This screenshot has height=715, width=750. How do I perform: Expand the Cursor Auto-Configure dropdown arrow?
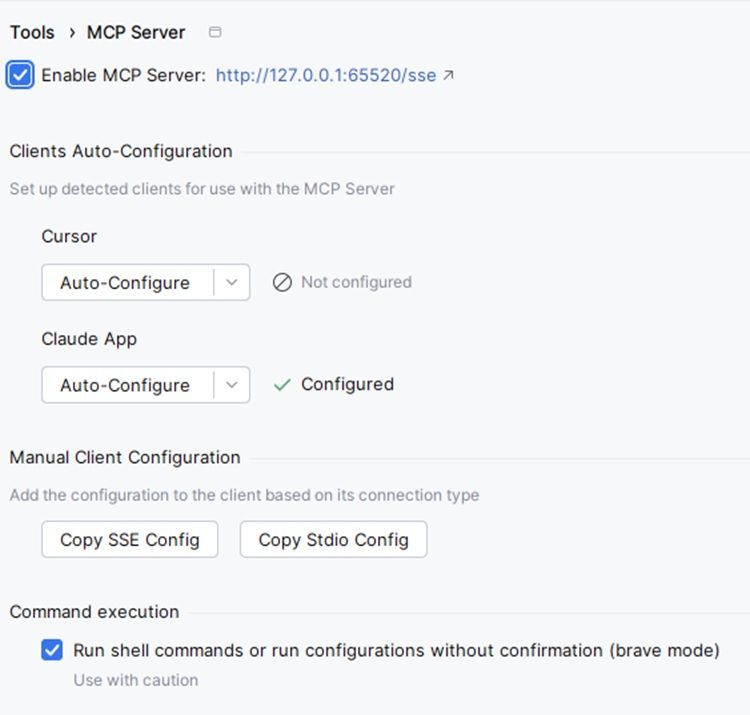click(x=232, y=283)
